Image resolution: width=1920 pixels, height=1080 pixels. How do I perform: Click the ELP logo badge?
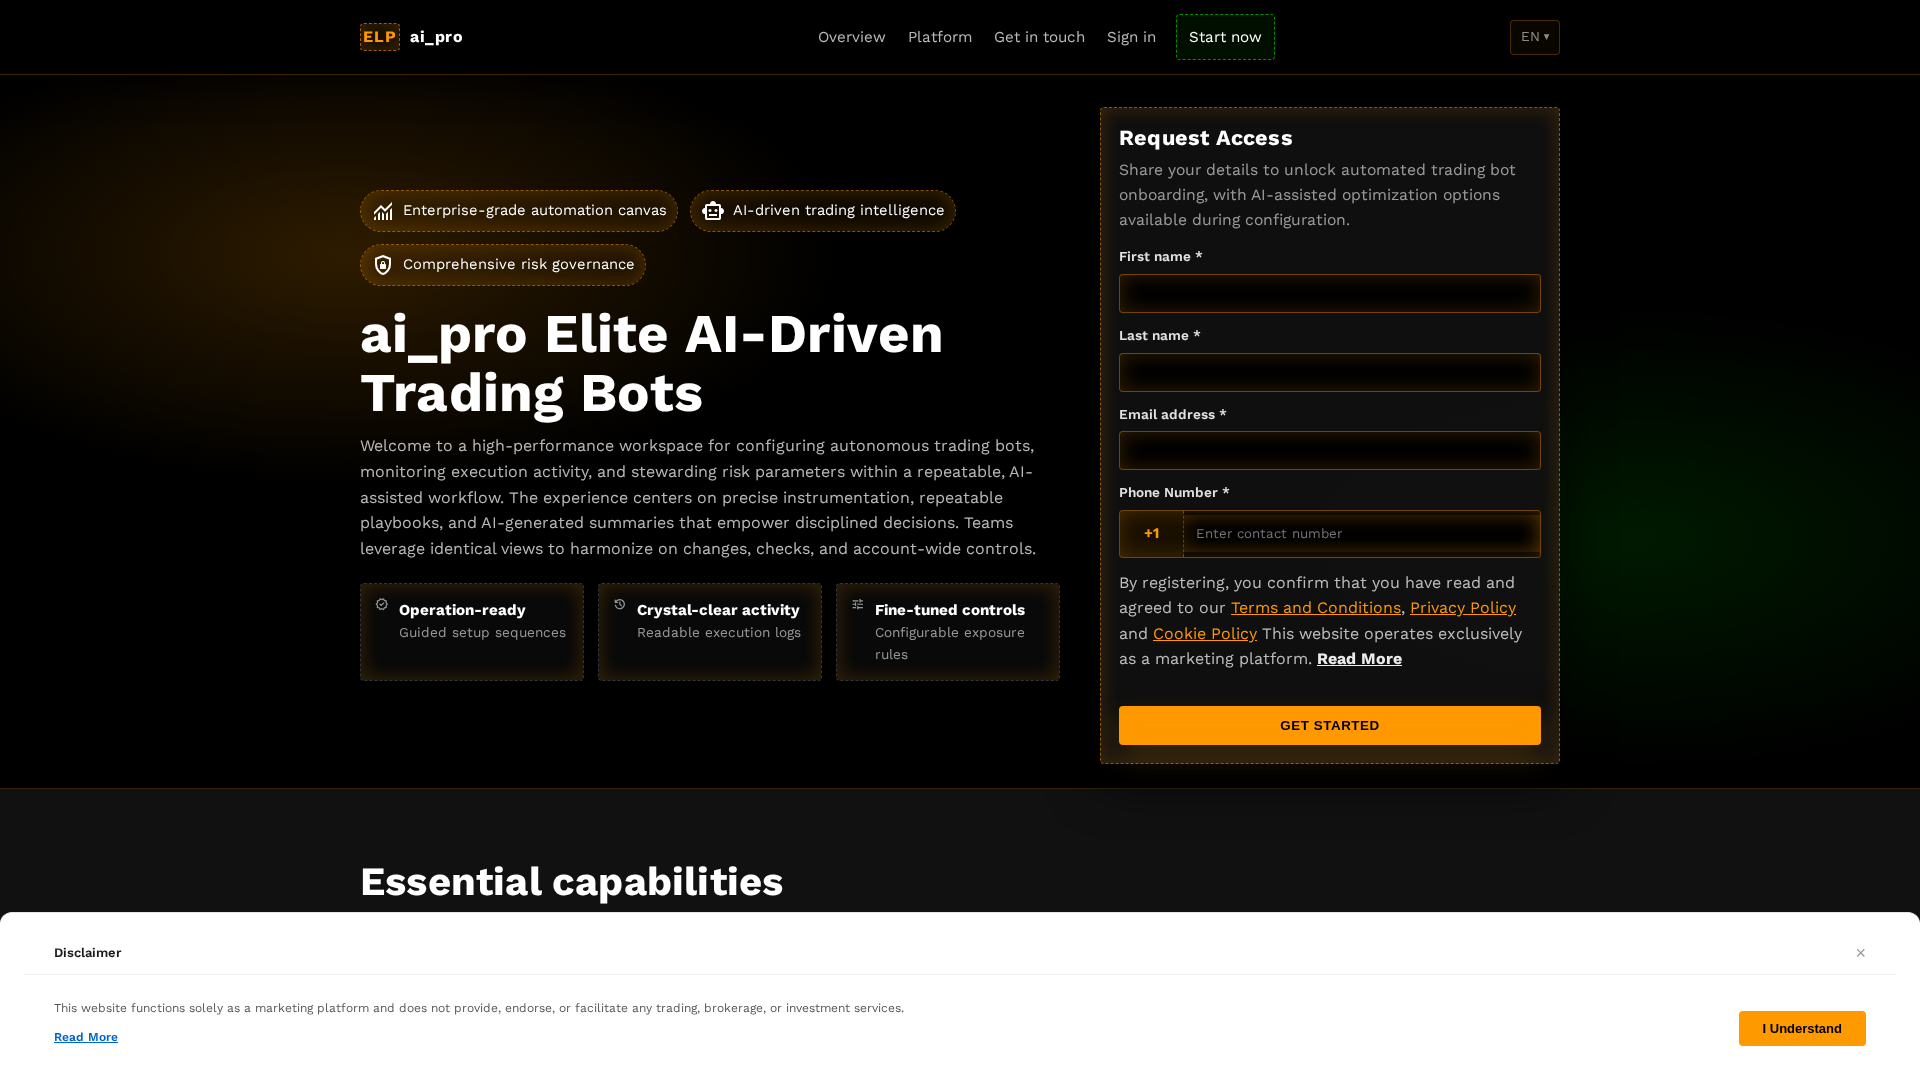[380, 37]
